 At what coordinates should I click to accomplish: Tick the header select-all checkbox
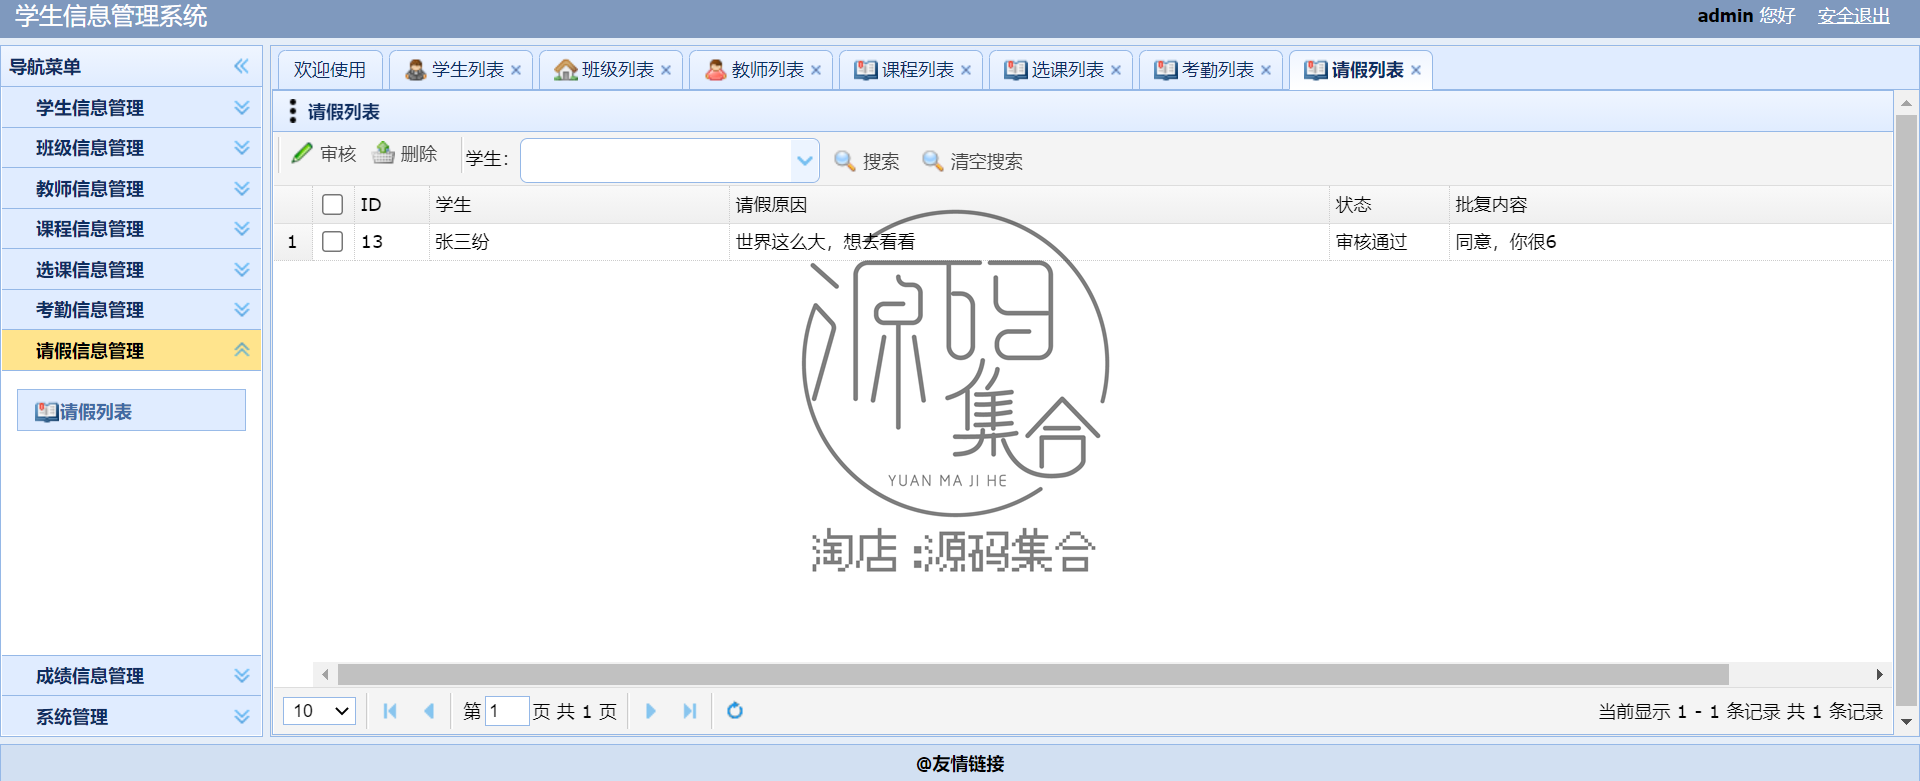click(x=333, y=205)
